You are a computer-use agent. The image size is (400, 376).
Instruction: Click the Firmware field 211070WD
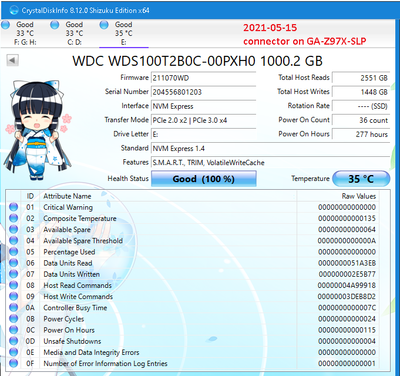[204, 78]
